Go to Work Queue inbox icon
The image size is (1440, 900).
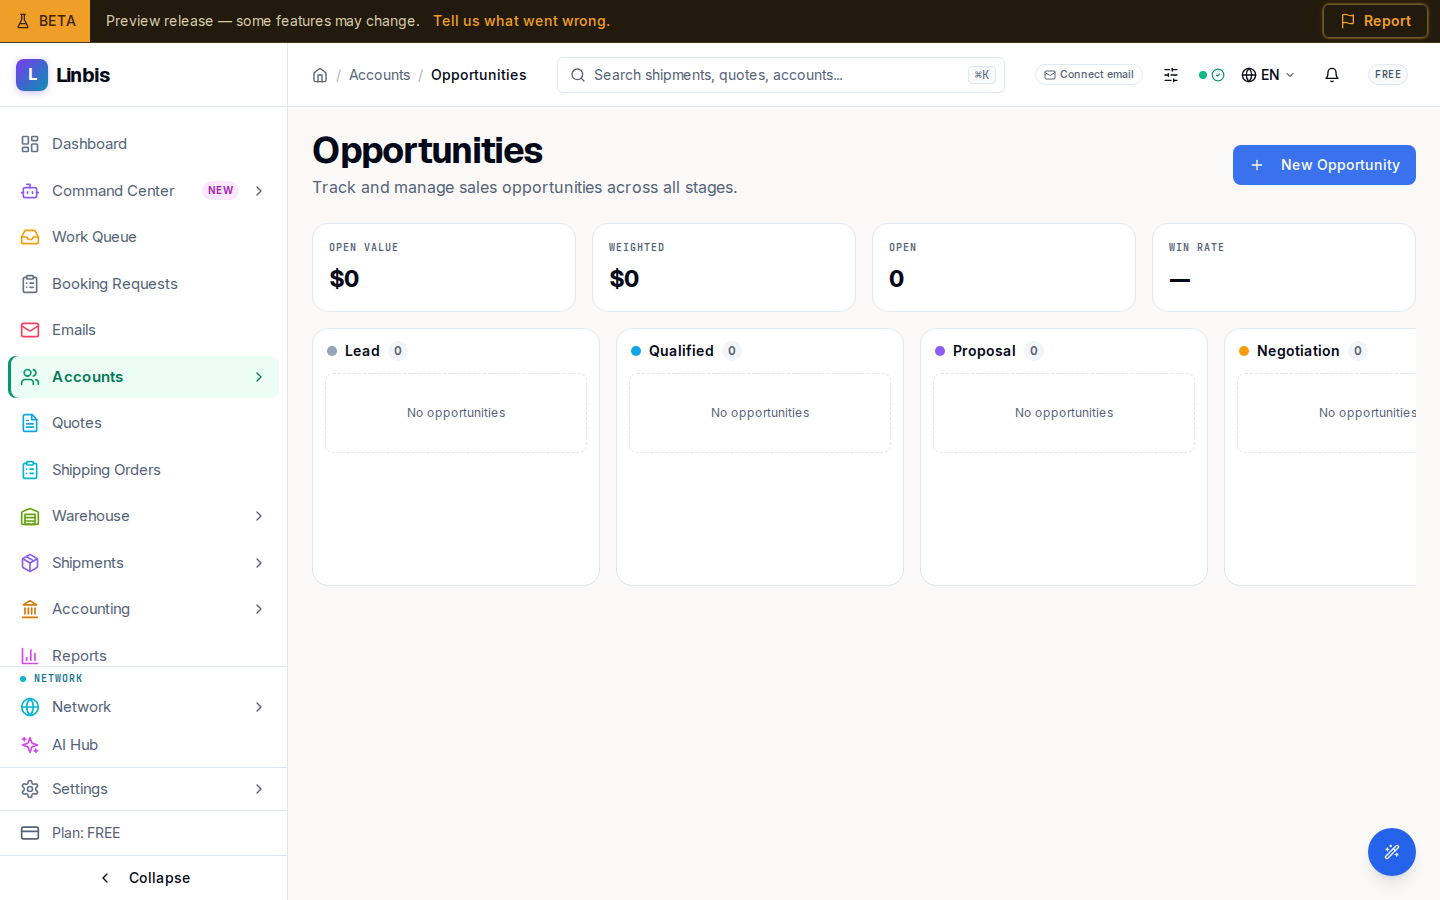coord(30,237)
